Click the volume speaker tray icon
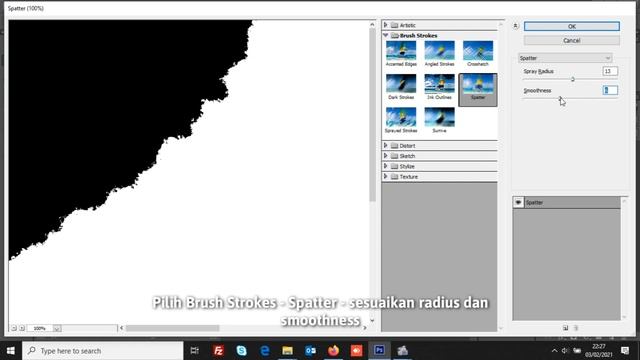This screenshot has height=360, width=640. point(565,351)
